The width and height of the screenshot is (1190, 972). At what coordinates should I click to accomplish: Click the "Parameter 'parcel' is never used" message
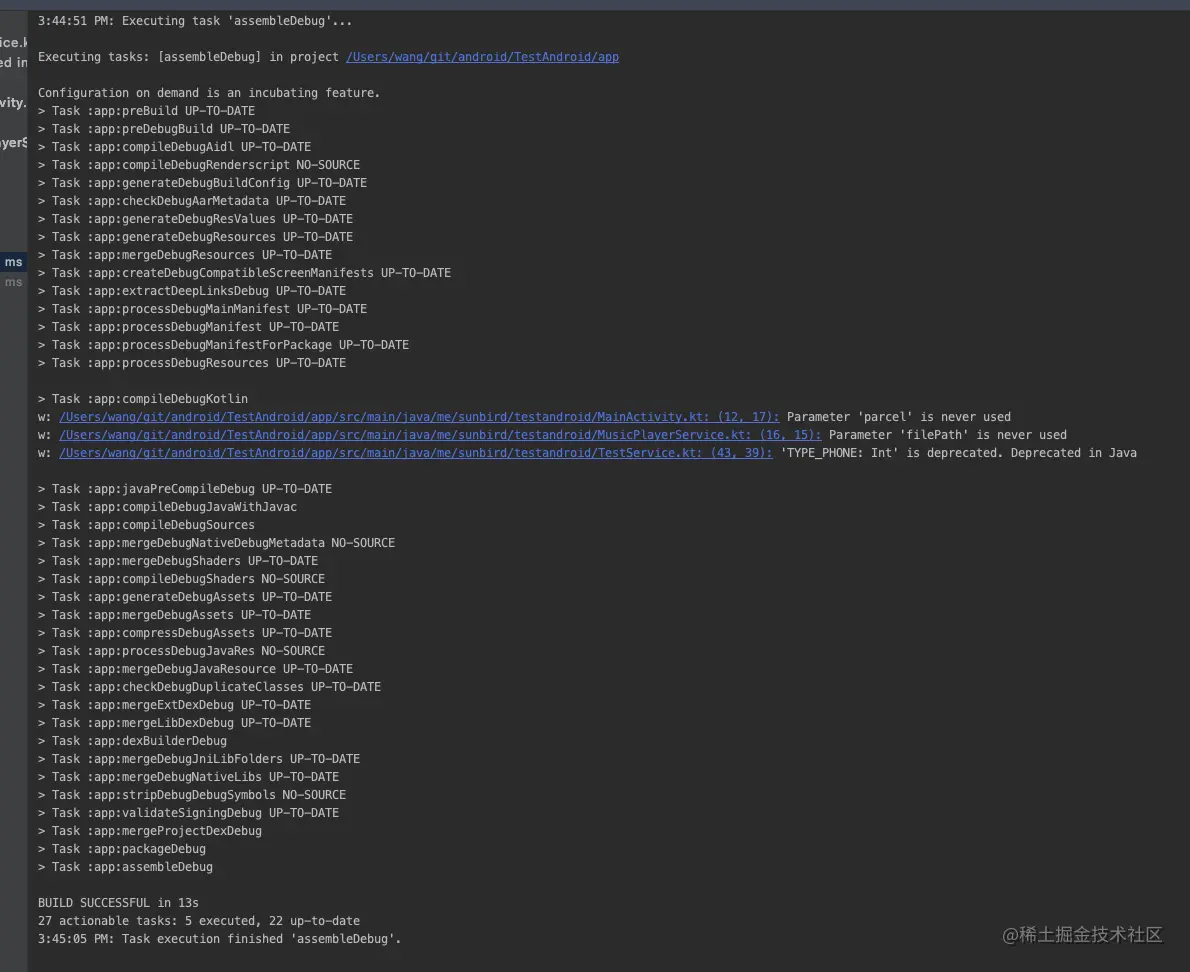click(899, 417)
